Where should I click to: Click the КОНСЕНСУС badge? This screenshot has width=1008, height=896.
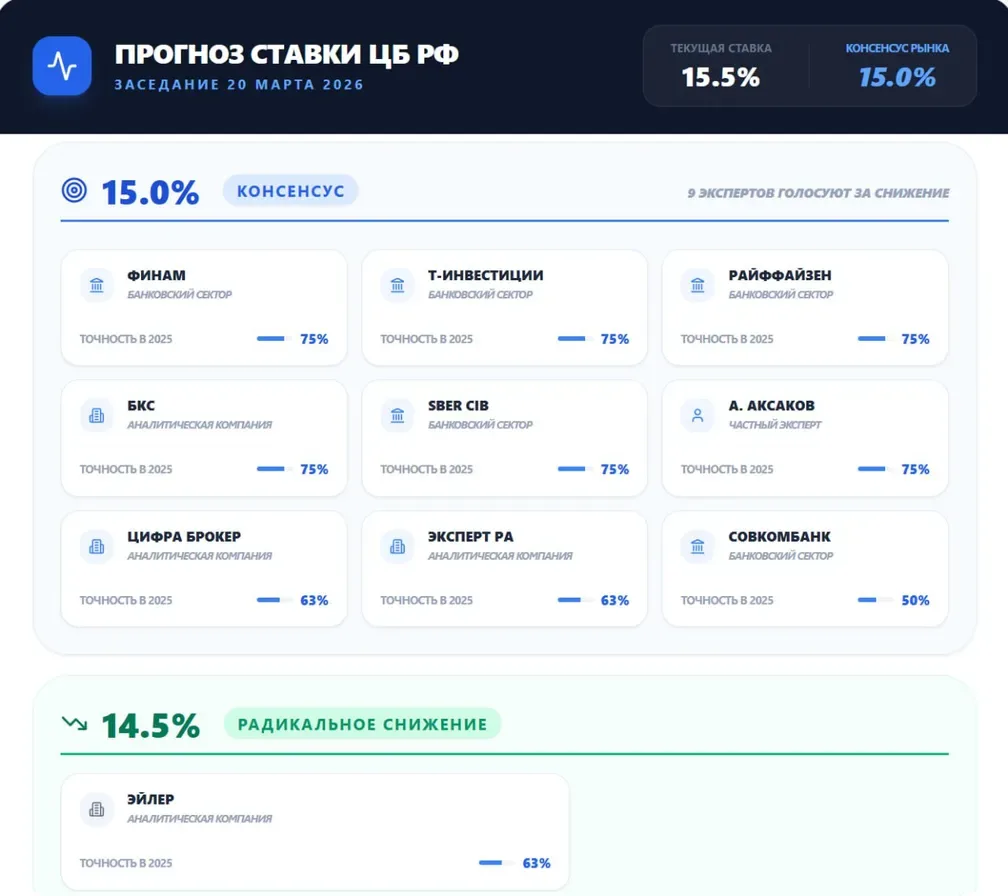291,191
